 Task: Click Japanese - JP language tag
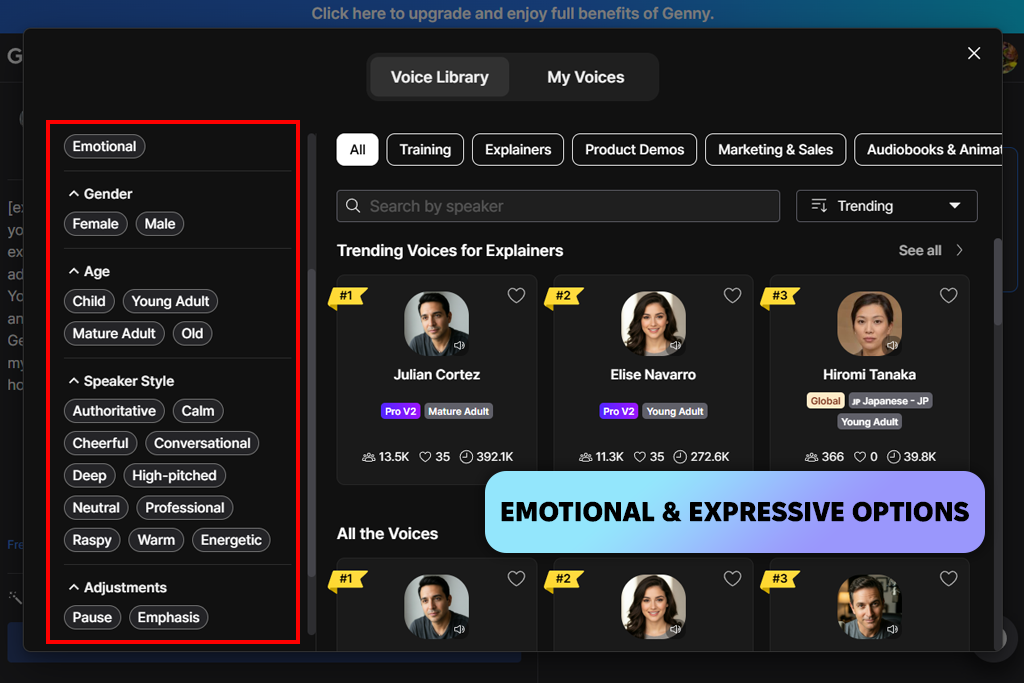click(890, 401)
